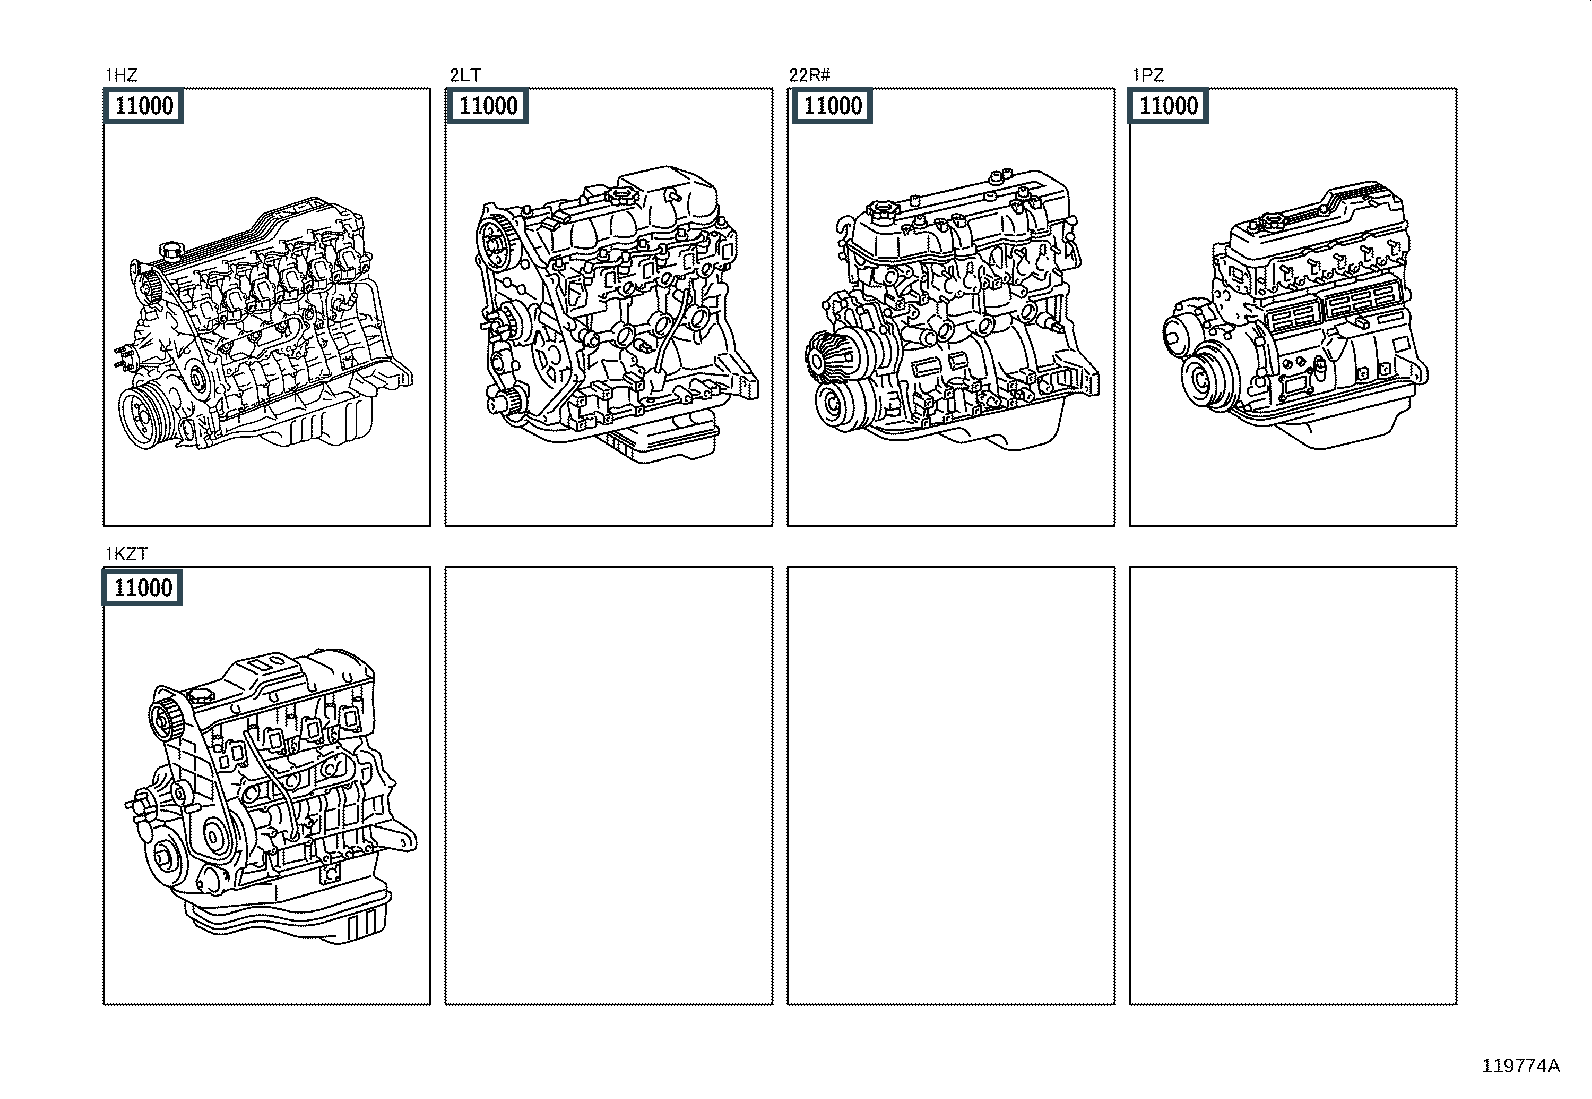Open the 11000 label under 22R# heading
The height and width of the screenshot is (1099, 1592).
click(x=832, y=106)
